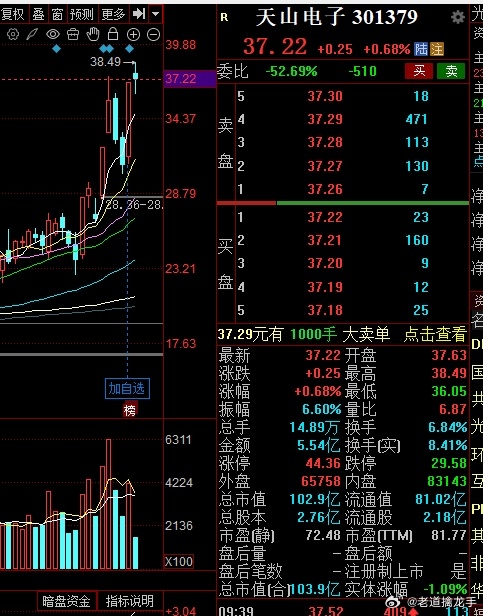Open the 复权 menu
This screenshot has width=483, height=616.
(x=13, y=15)
